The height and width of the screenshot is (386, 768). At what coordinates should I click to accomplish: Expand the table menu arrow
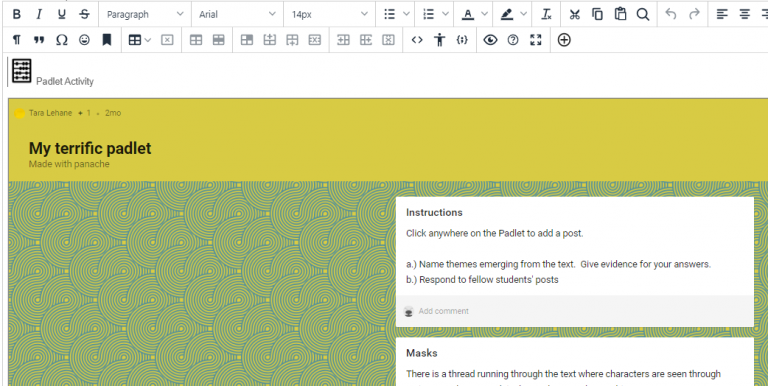click(x=148, y=40)
